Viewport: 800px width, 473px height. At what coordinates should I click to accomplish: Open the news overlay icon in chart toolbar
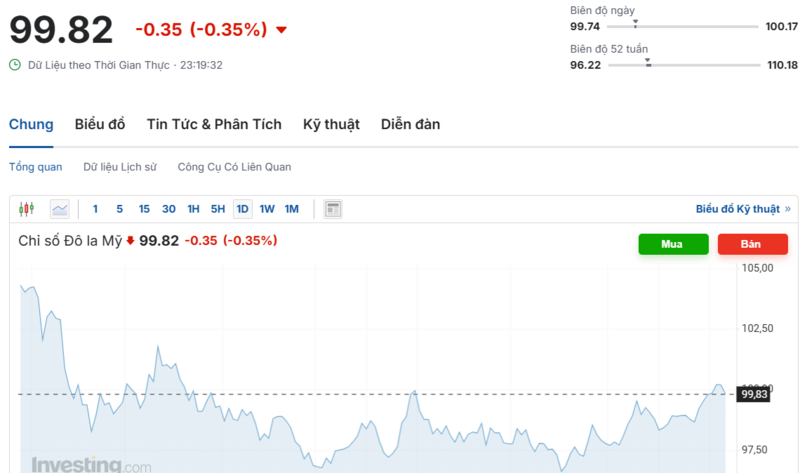[333, 209]
